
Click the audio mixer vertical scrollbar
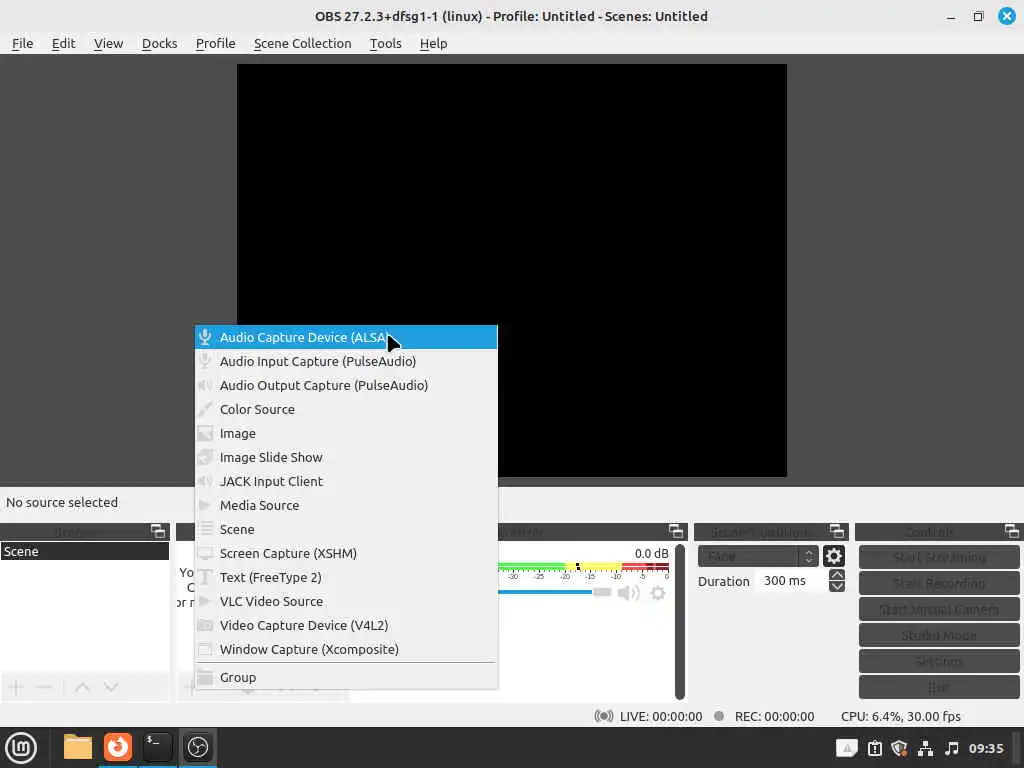pyautogui.click(x=680, y=621)
